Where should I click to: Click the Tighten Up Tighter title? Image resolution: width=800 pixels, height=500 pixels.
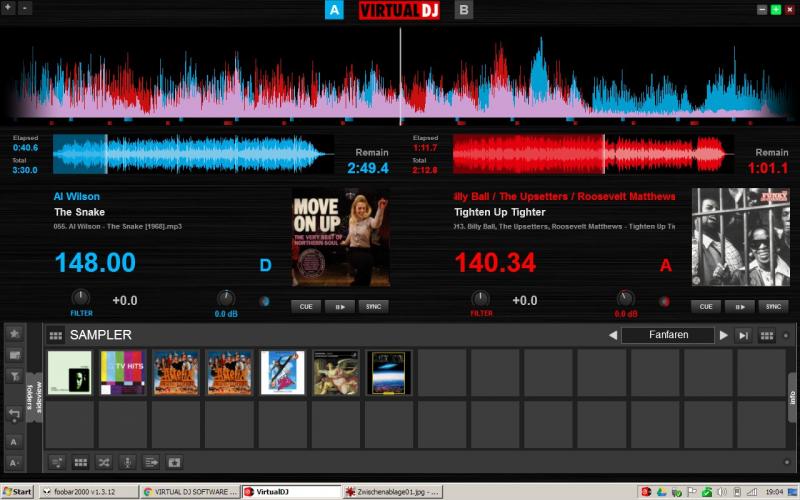point(500,212)
